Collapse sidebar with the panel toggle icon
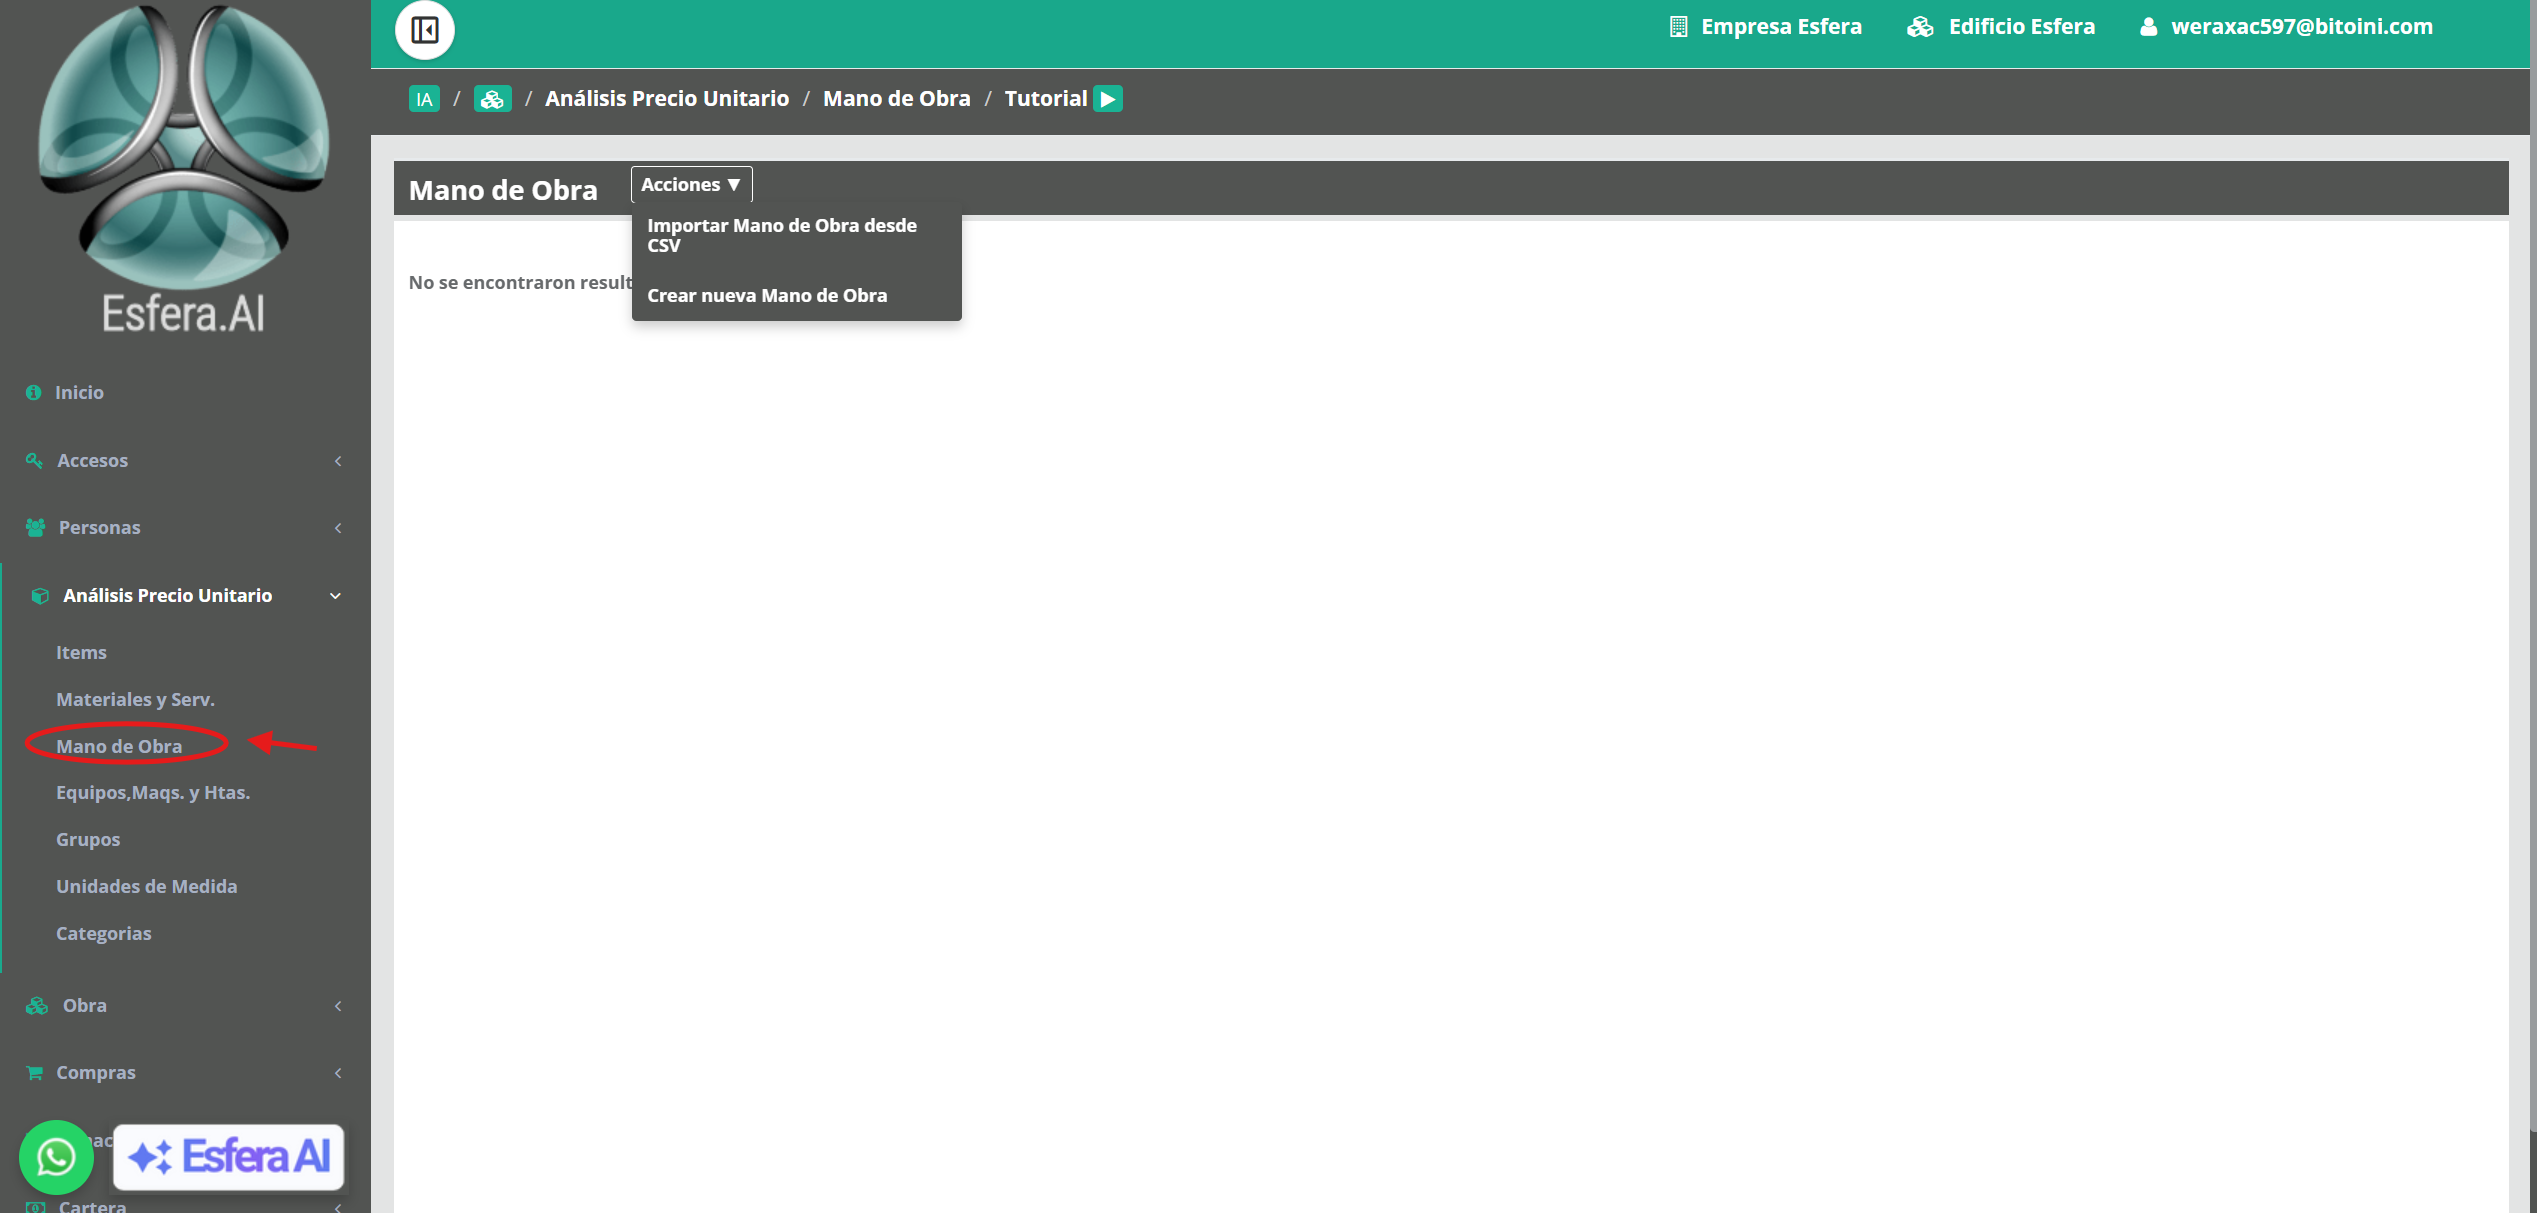This screenshot has height=1213, width=2537. coord(424,30)
